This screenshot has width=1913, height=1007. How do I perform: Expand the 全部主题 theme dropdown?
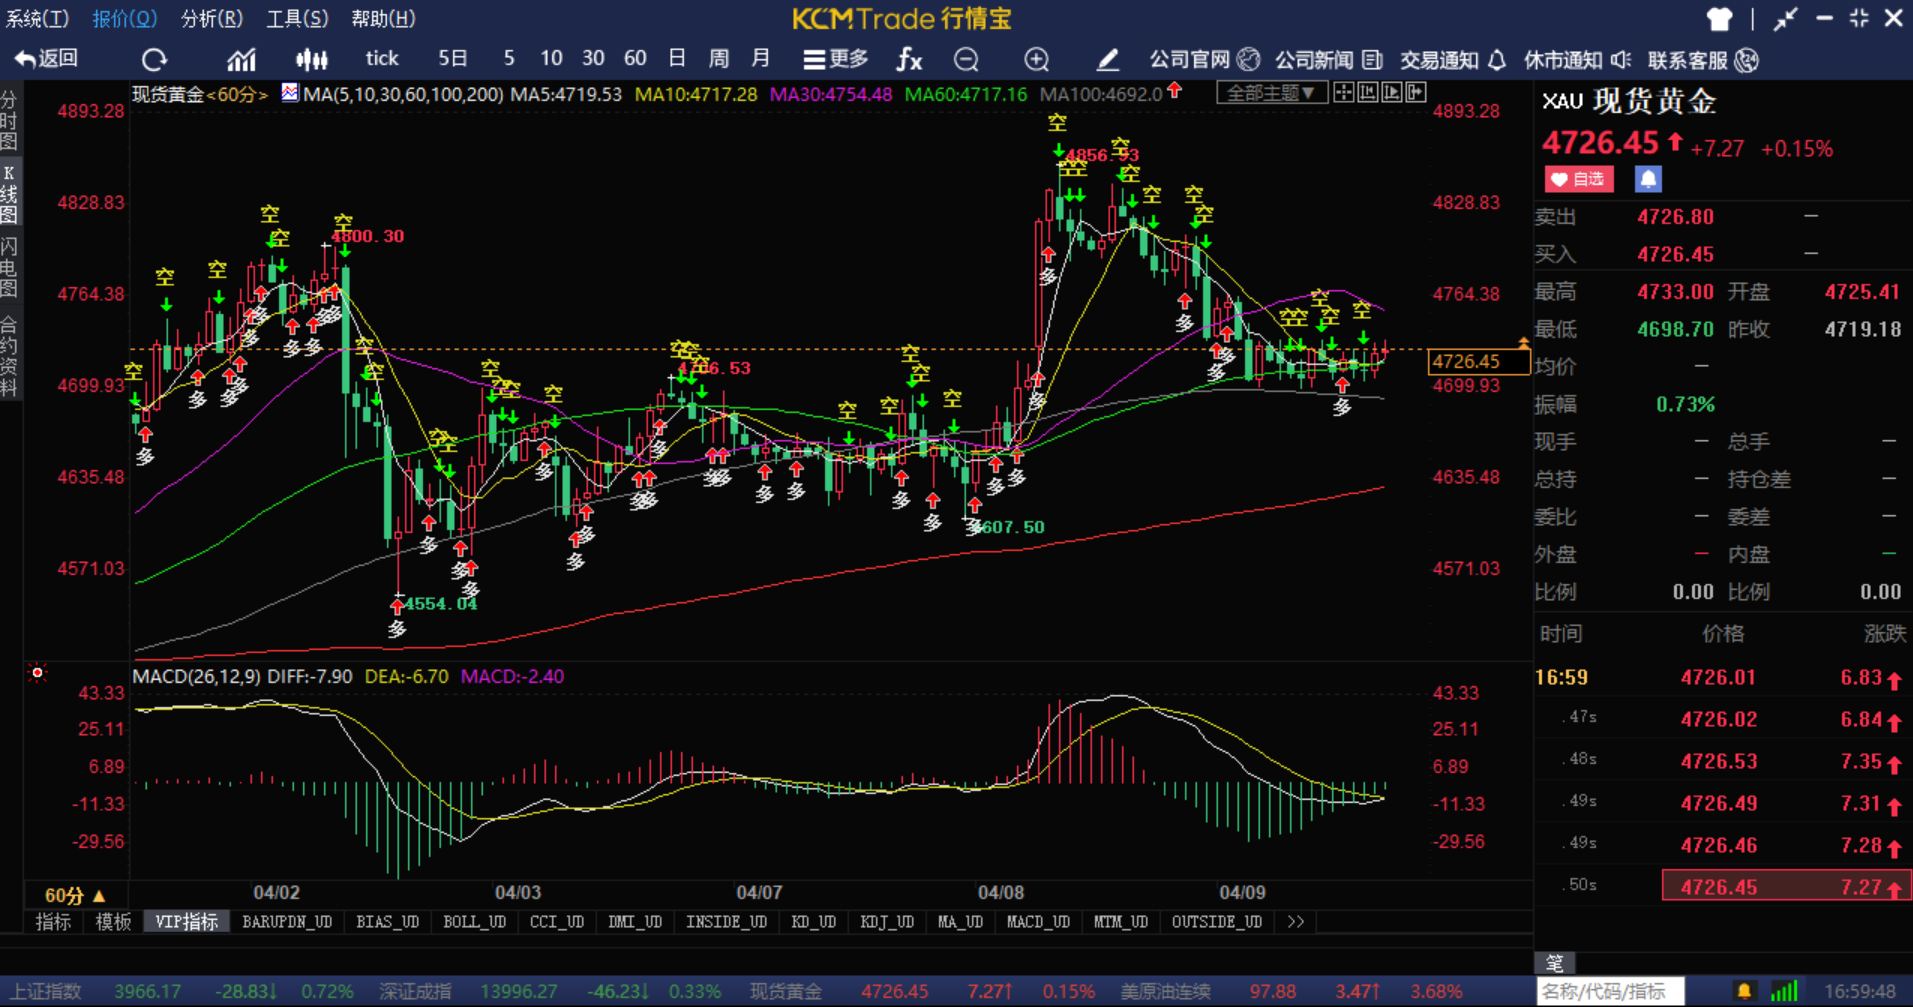(1271, 93)
